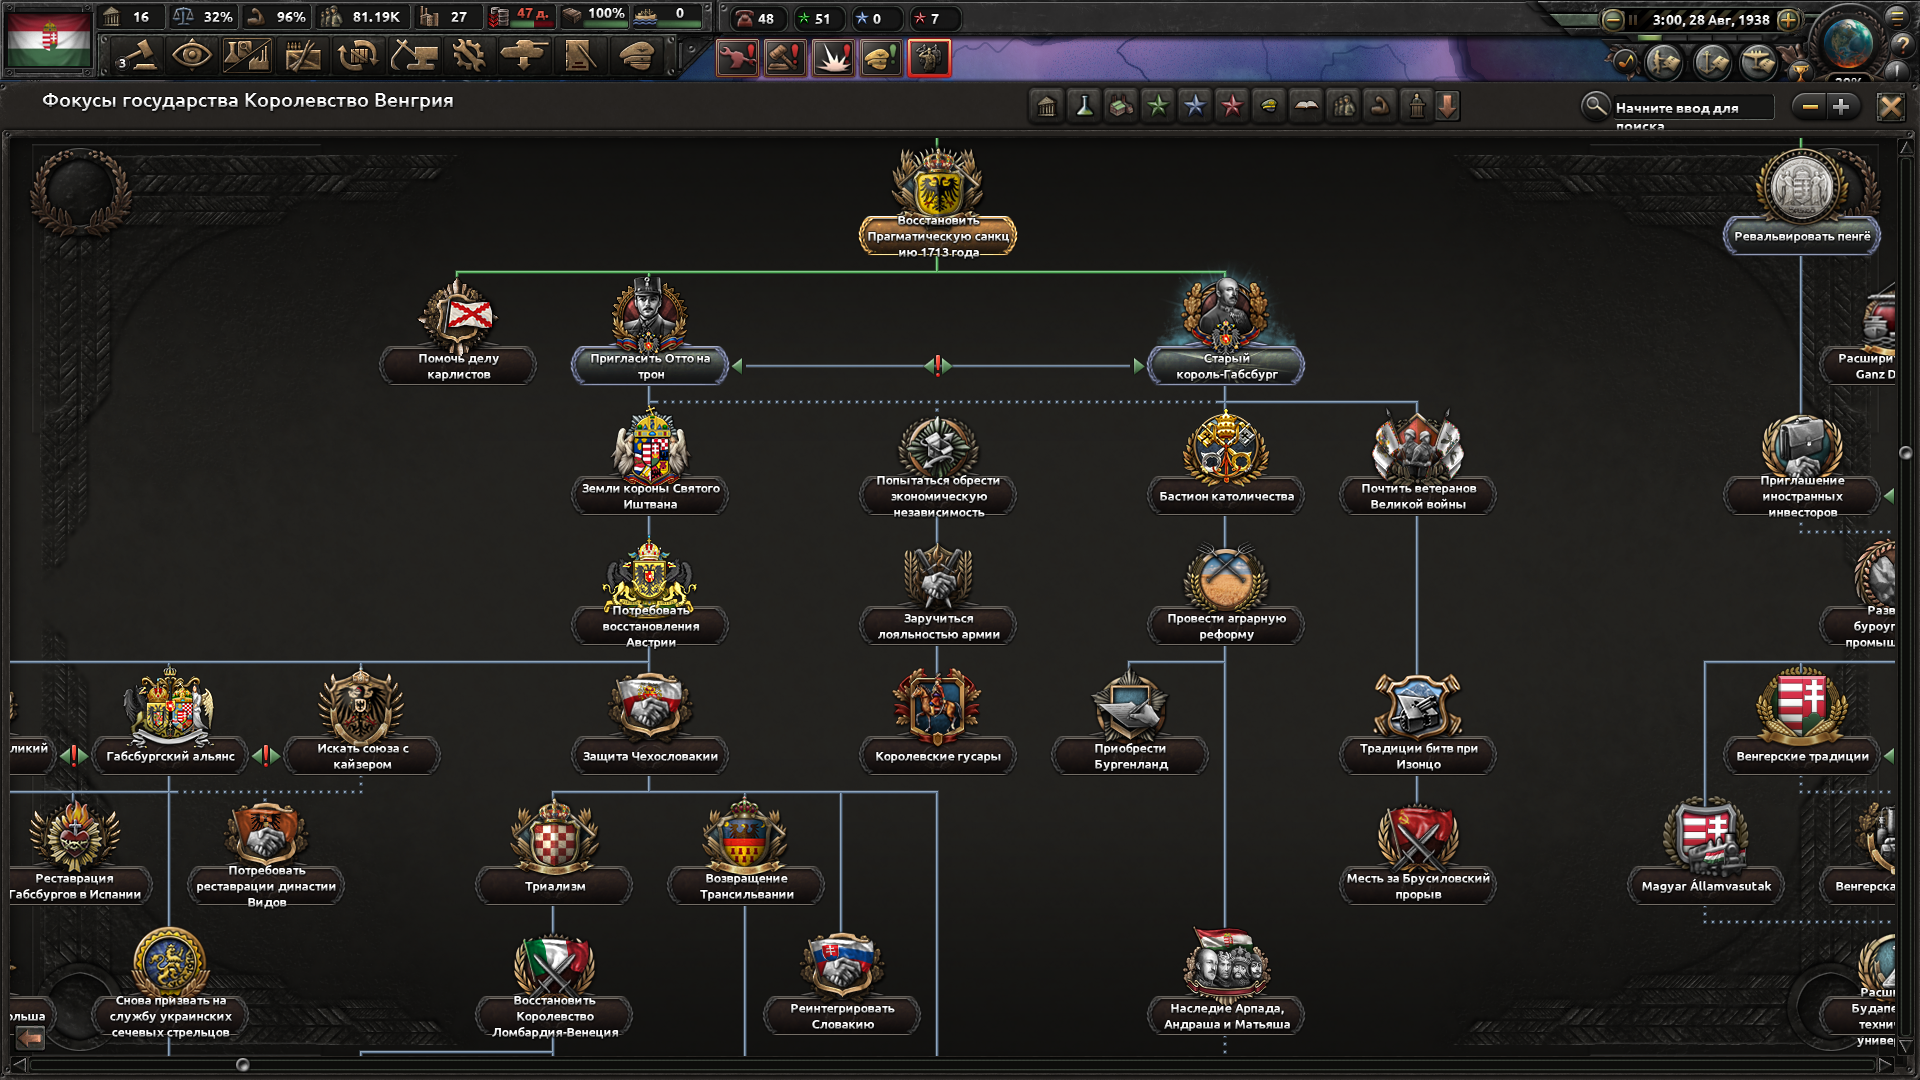Open the research flask and factory button
1920x1080 pixels.
pyautogui.click(x=246, y=56)
